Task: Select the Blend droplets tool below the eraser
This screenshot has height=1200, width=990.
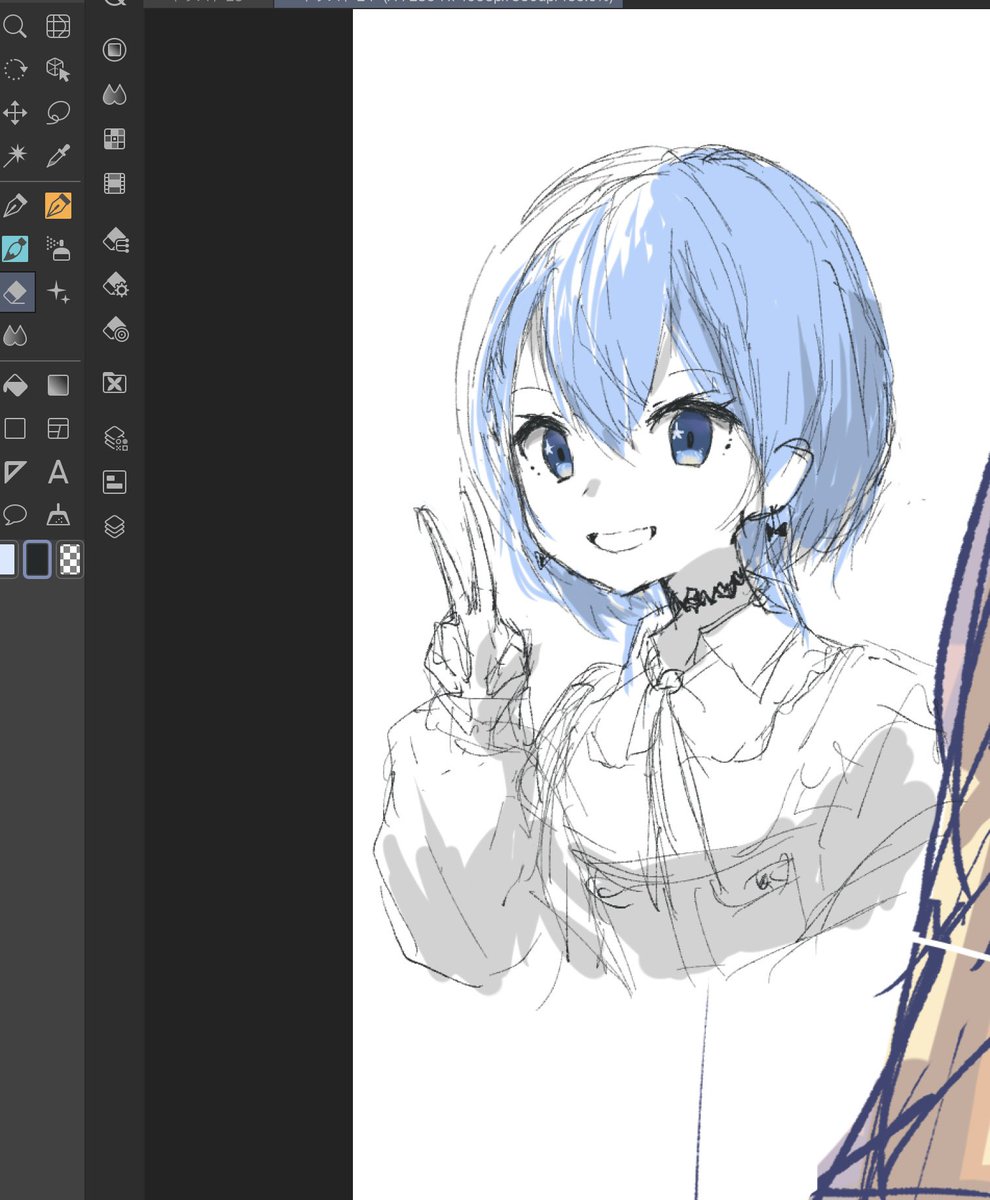Action: pyautogui.click(x=15, y=335)
